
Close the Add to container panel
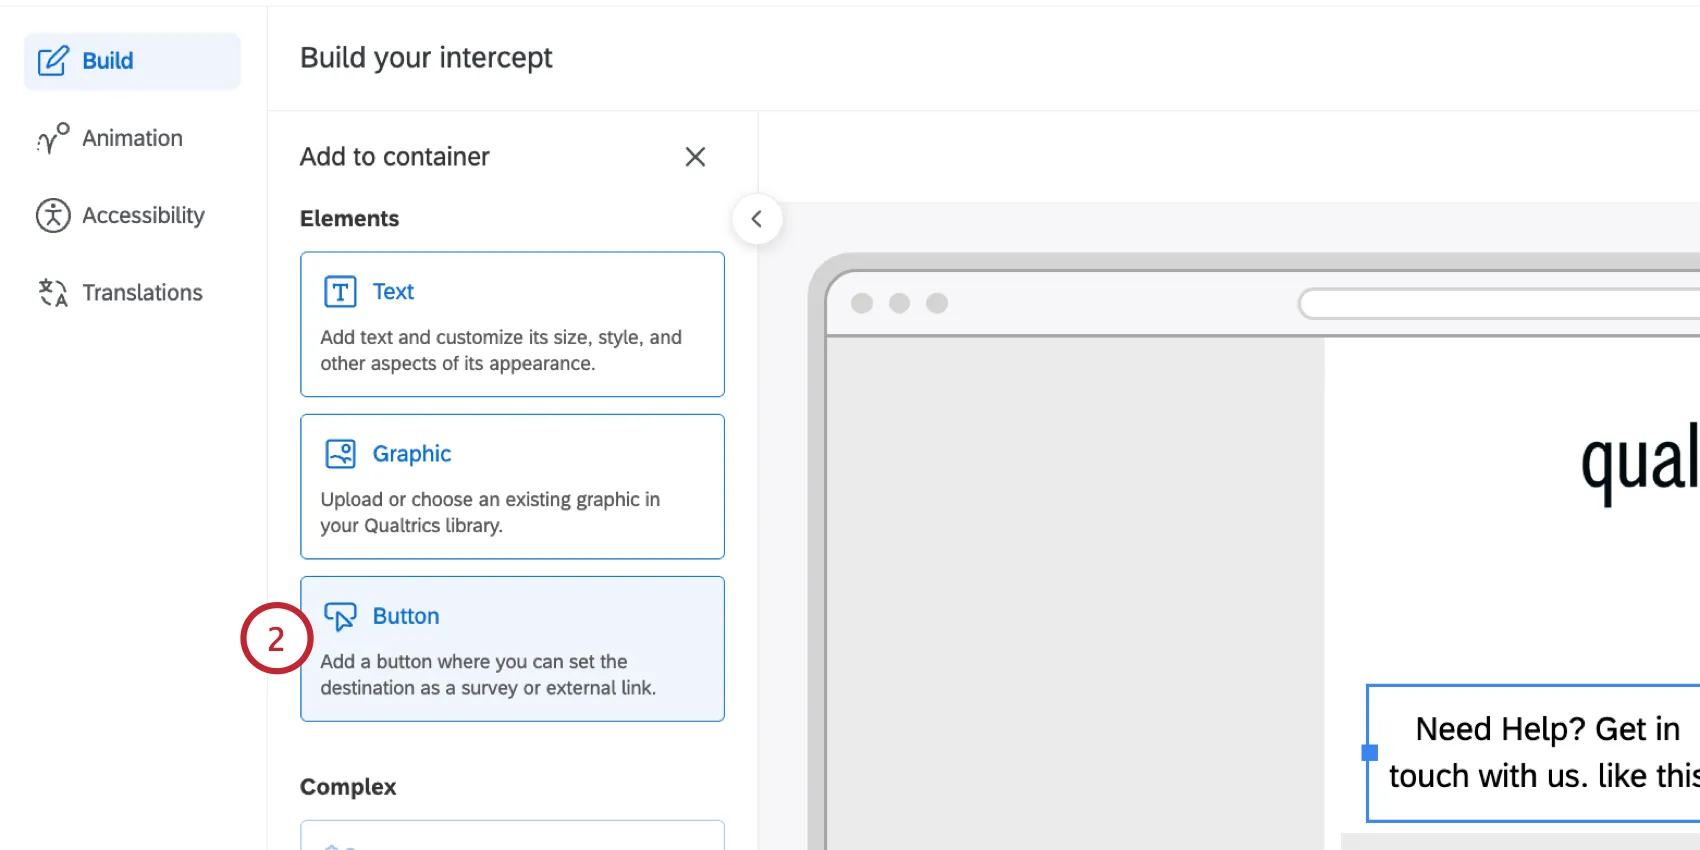(695, 157)
